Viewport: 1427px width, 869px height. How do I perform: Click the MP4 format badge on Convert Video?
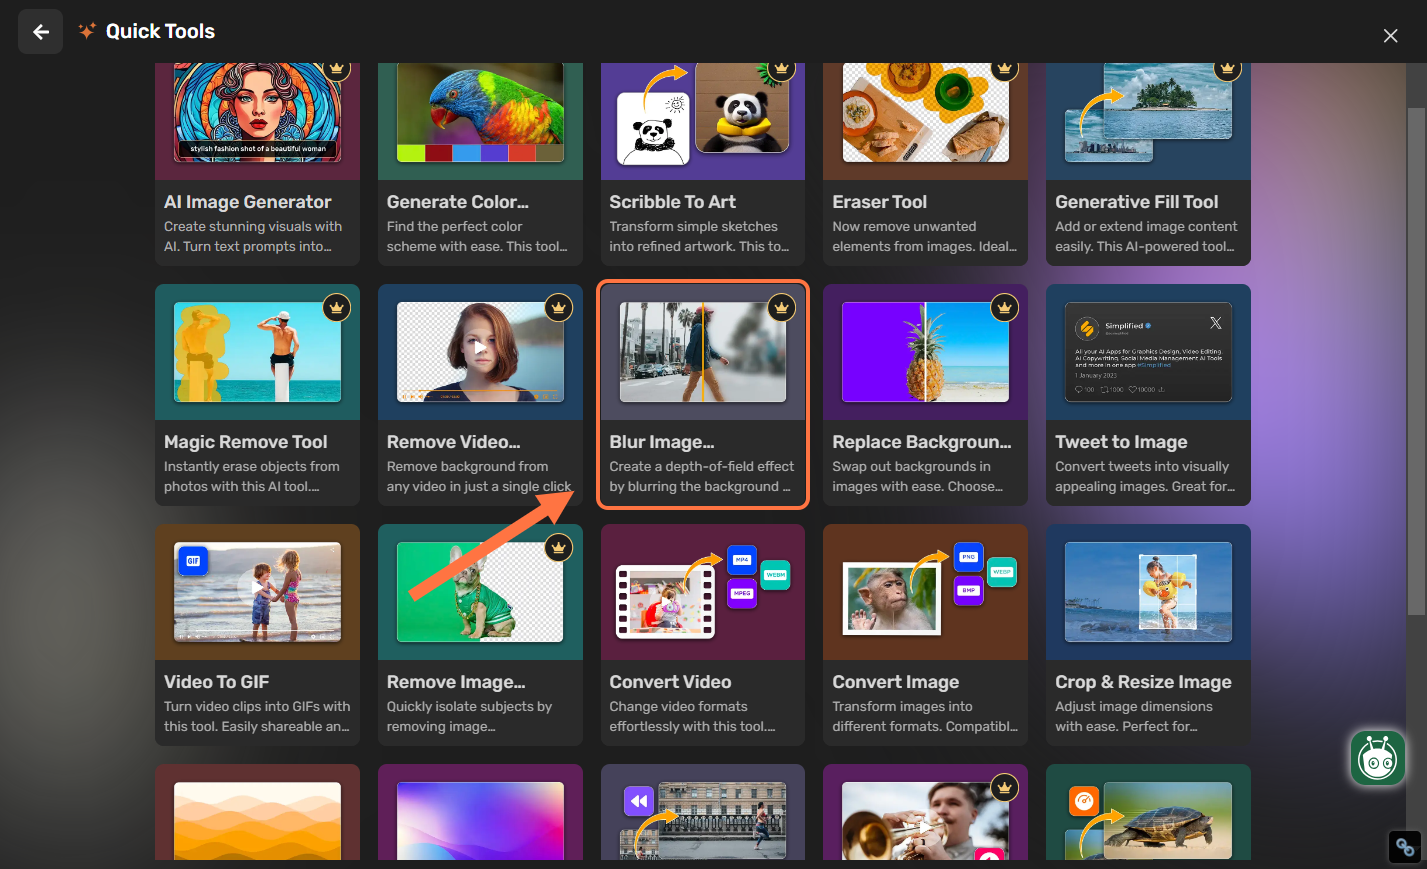coord(742,560)
